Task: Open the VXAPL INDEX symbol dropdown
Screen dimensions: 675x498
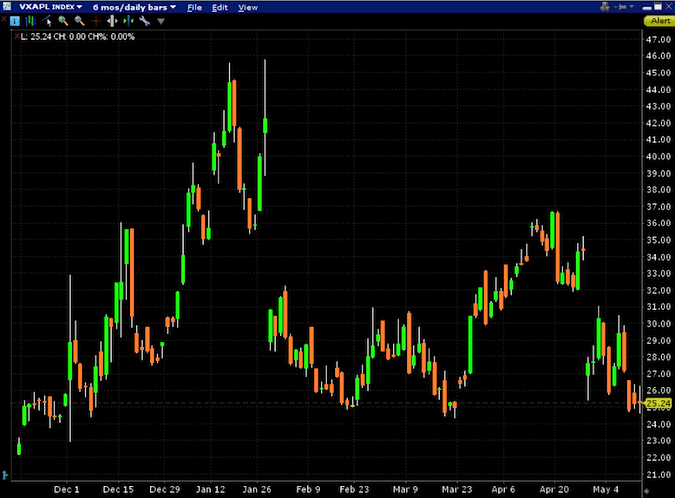Action: click(51, 7)
